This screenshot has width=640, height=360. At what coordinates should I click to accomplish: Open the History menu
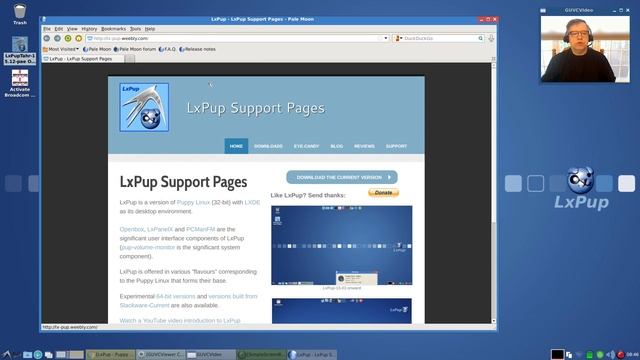click(x=89, y=29)
